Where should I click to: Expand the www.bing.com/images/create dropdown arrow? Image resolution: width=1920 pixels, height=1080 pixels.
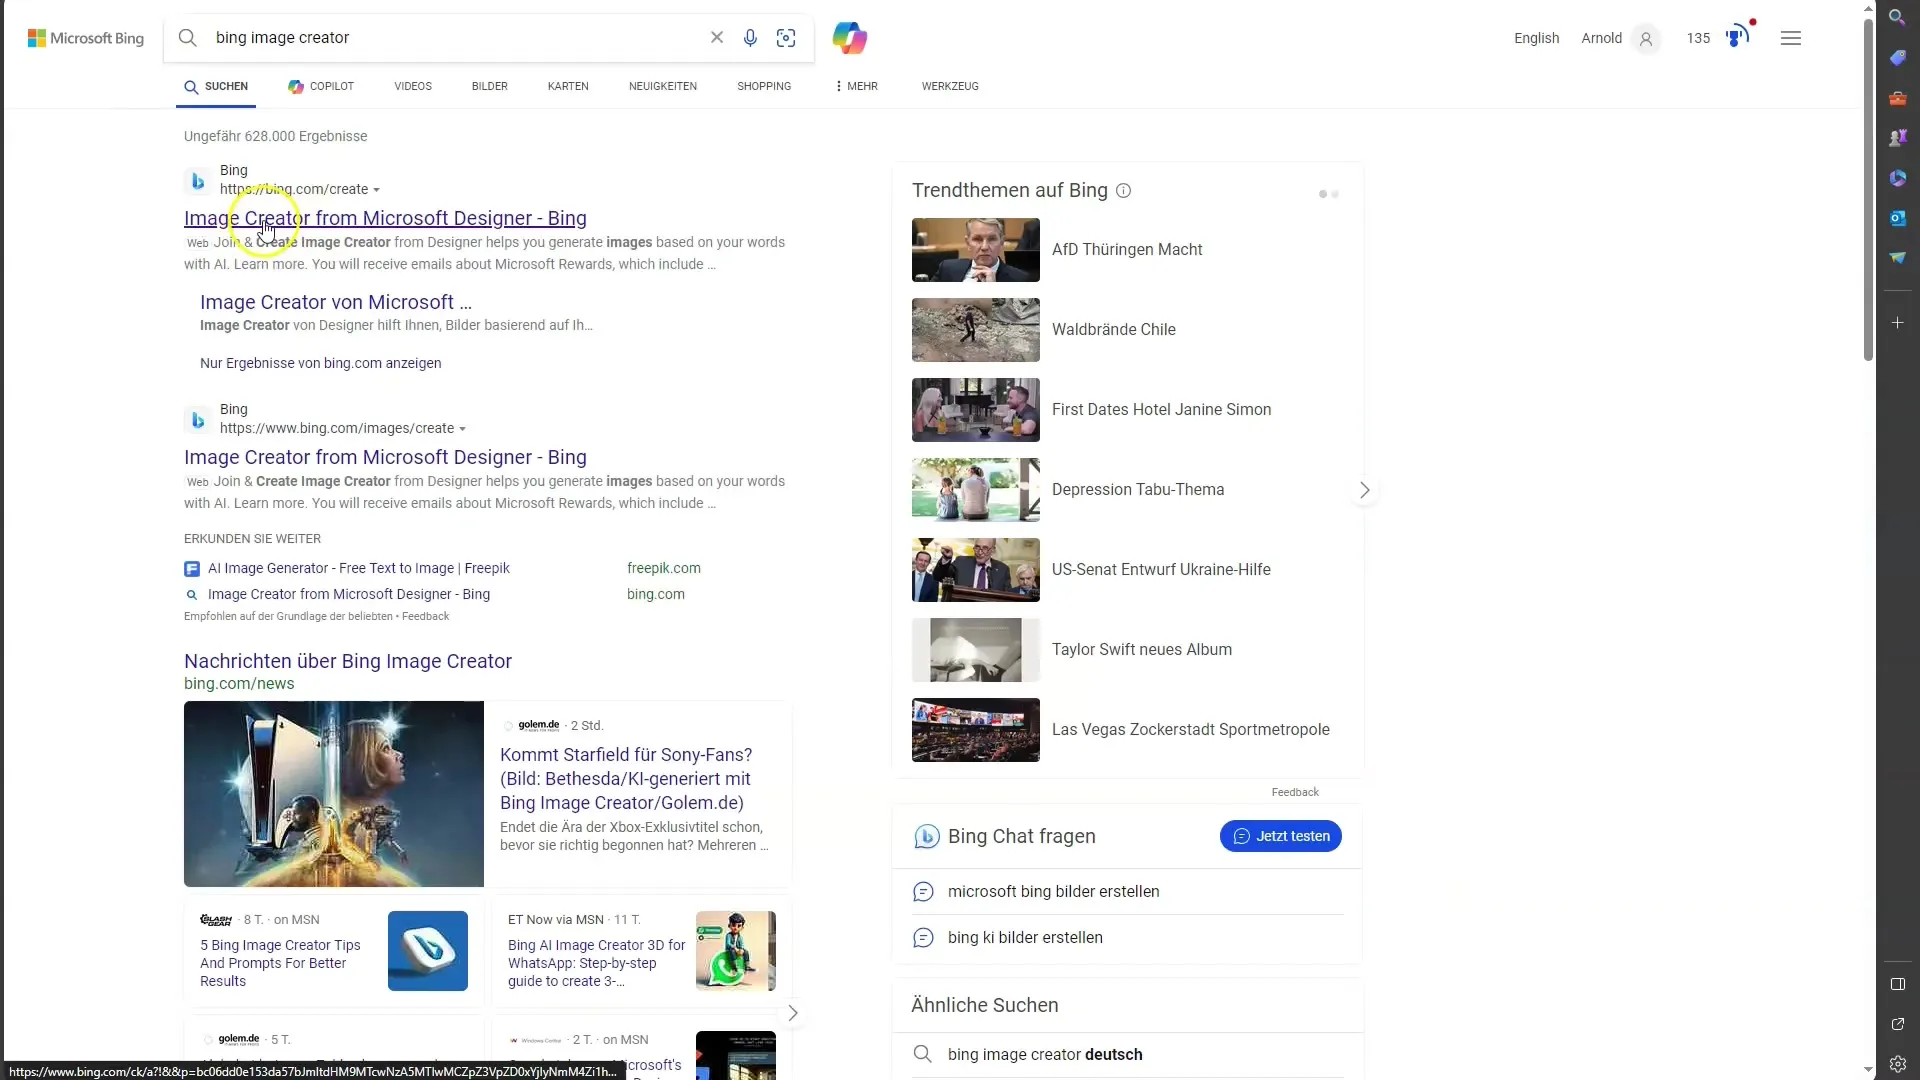click(x=462, y=429)
